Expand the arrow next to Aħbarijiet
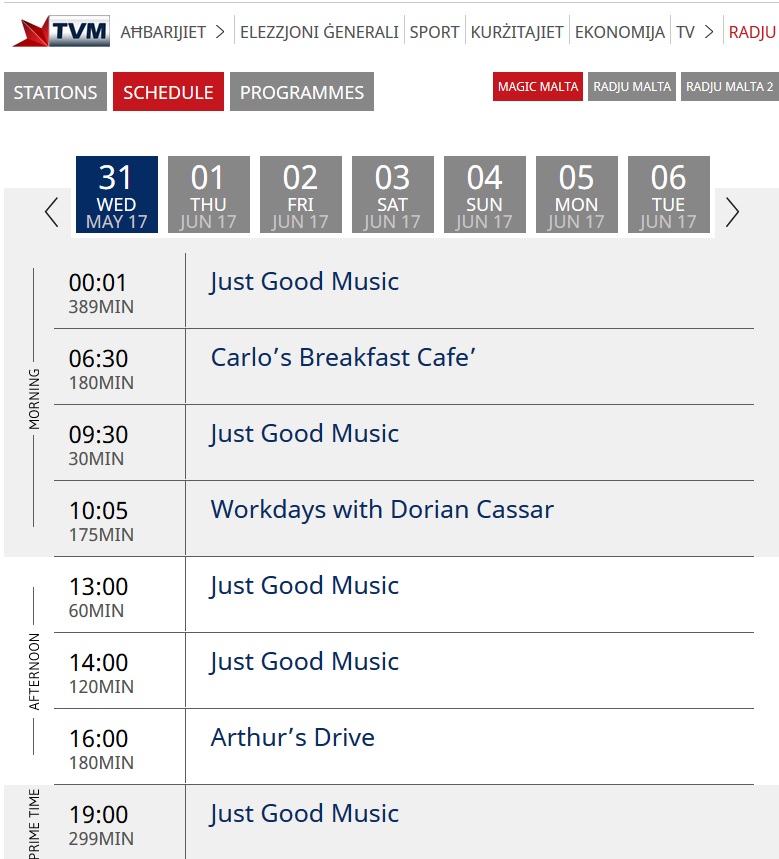The image size is (779, 859). click(x=220, y=32)
